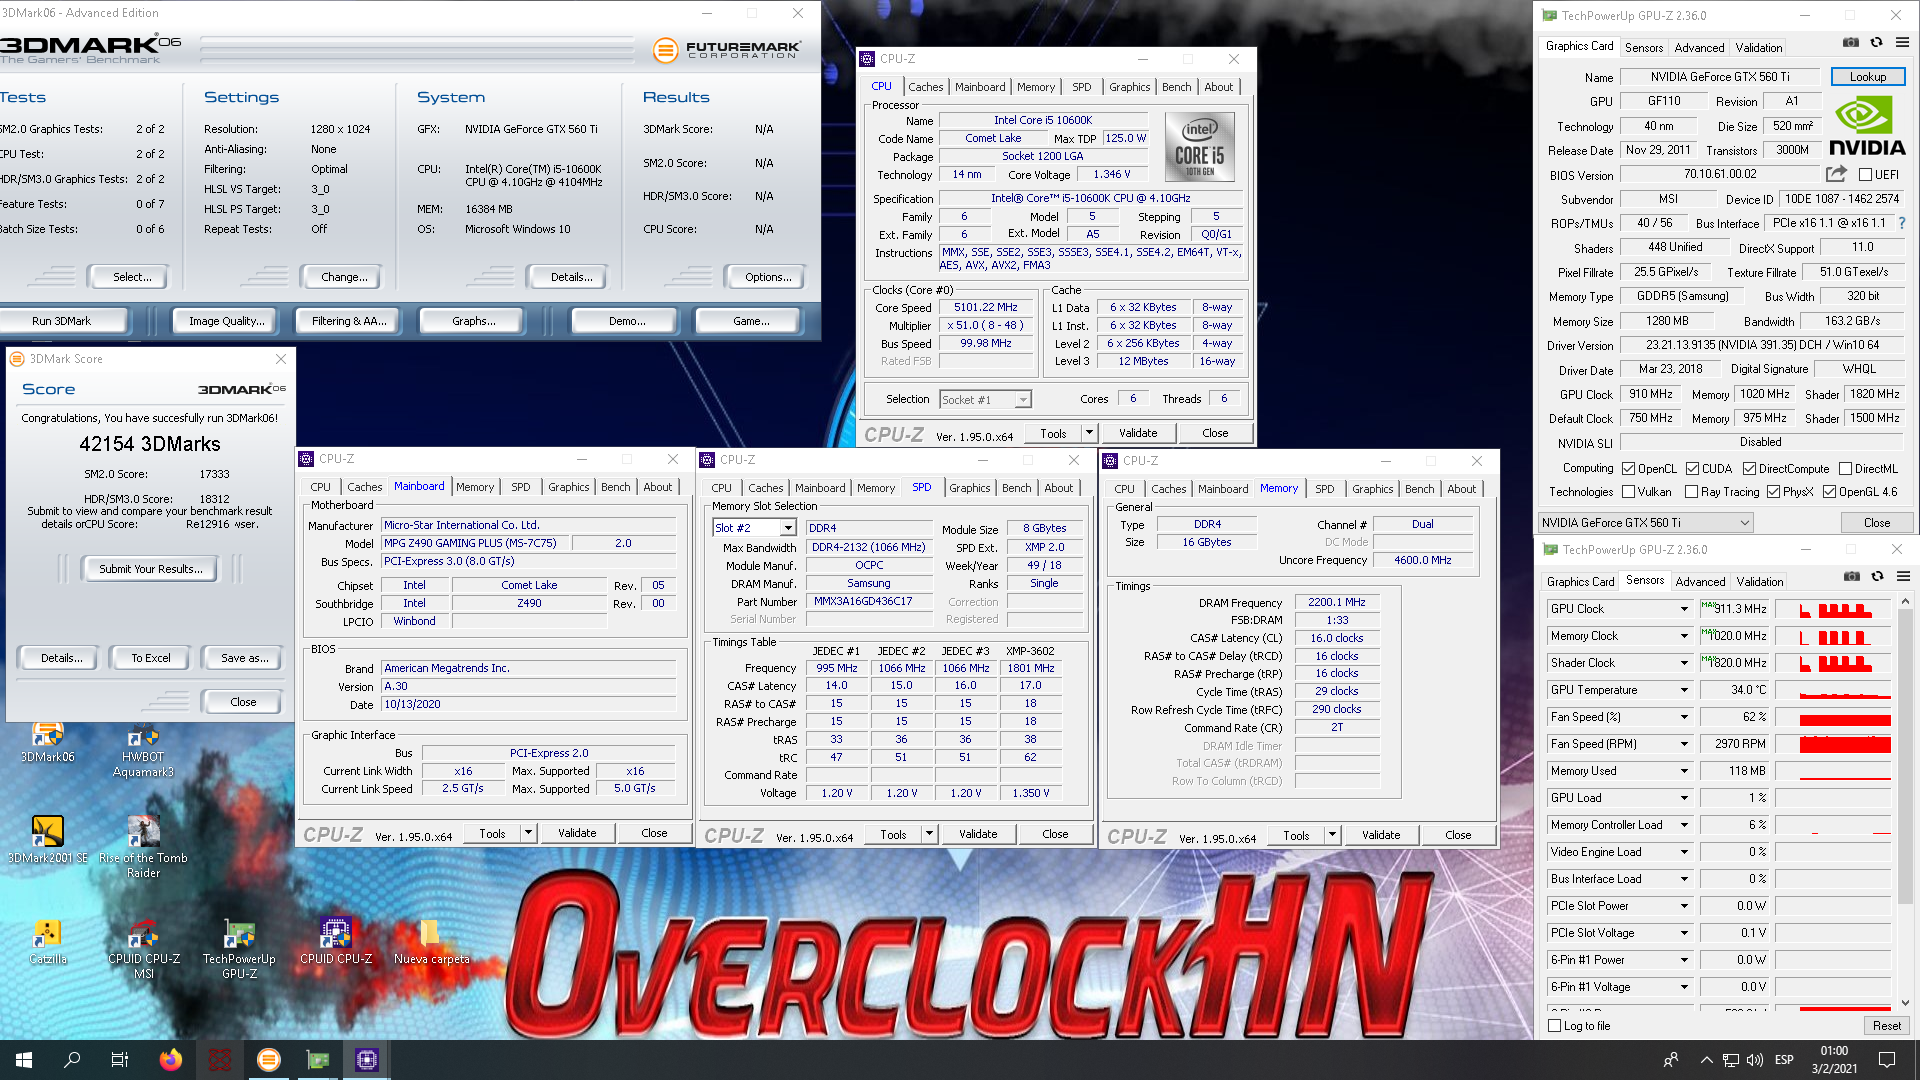Image resolution: width=1920 pixels, height=1080 pixels.
Task: Toggle CUDA checkbox in GPU-Z
Action: [x=1692, y=469]
